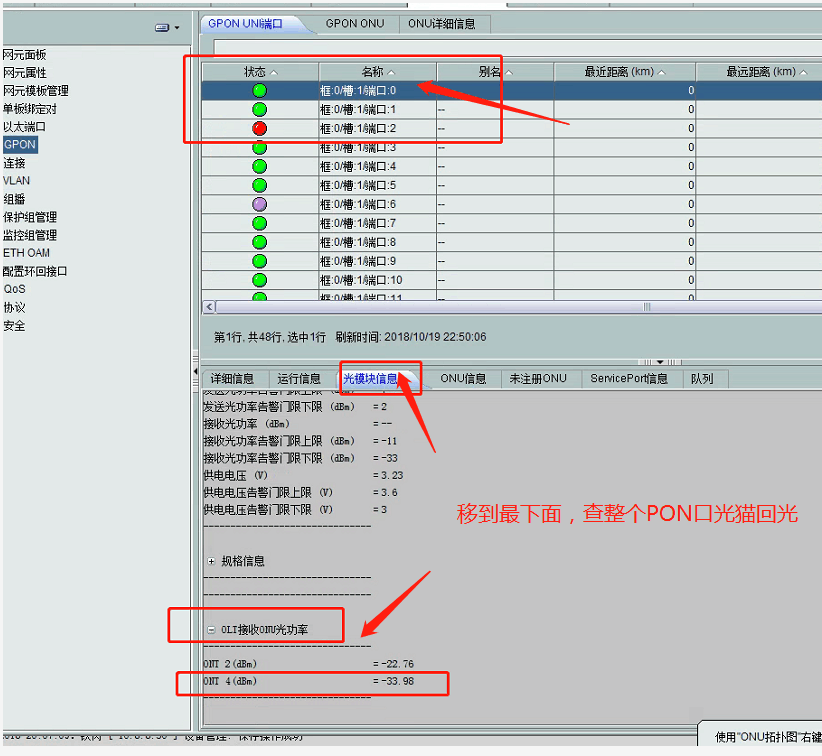The width and height of the screenshot is (822, 756).
Task: Click the green status icon of port 5
Action: (x=259, y=185)
